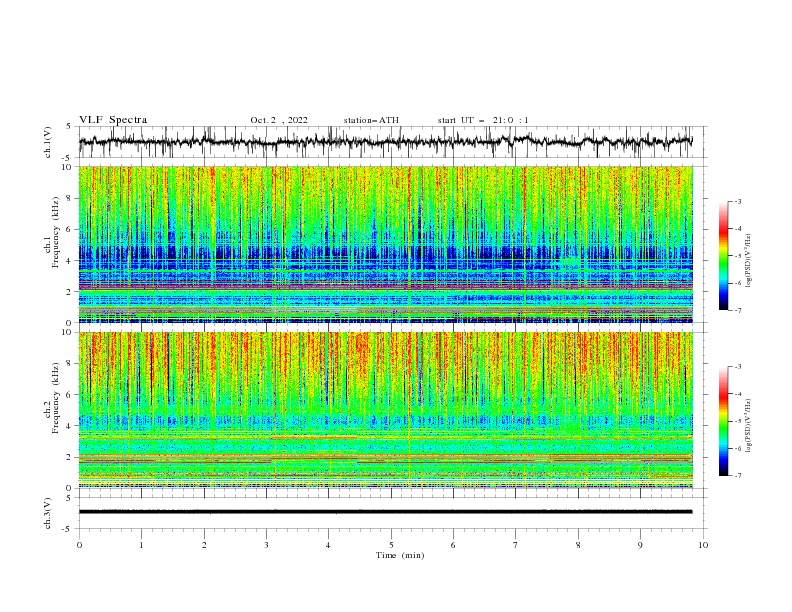
Task: Click the time axis tick label '9'
Action: [640, 545]
